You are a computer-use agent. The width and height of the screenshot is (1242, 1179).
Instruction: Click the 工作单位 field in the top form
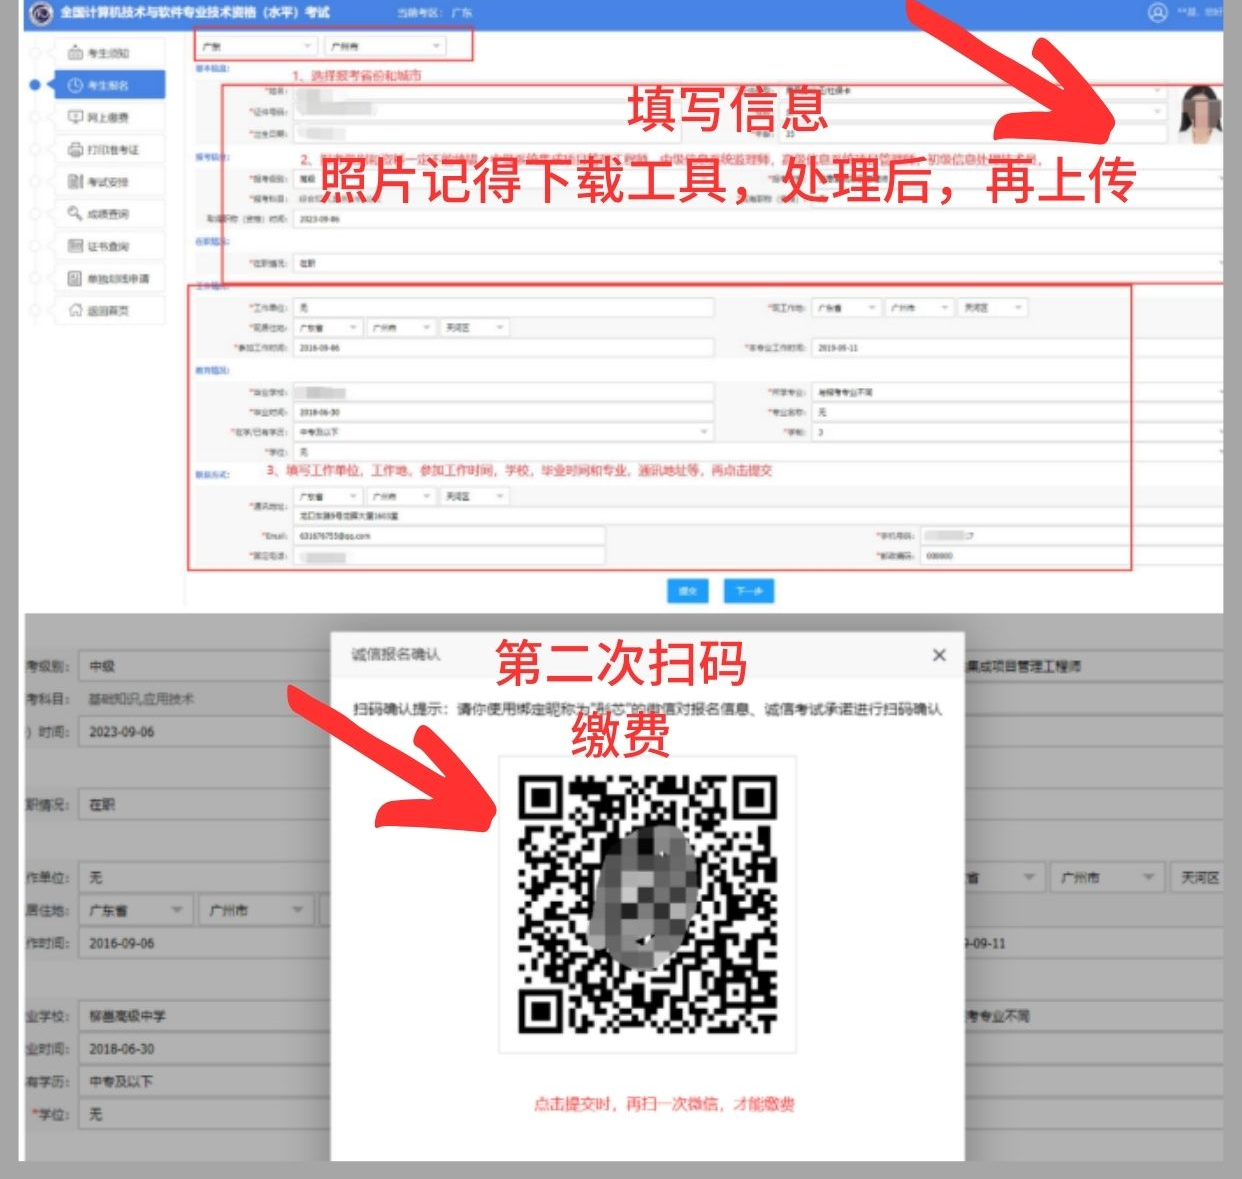503,308
